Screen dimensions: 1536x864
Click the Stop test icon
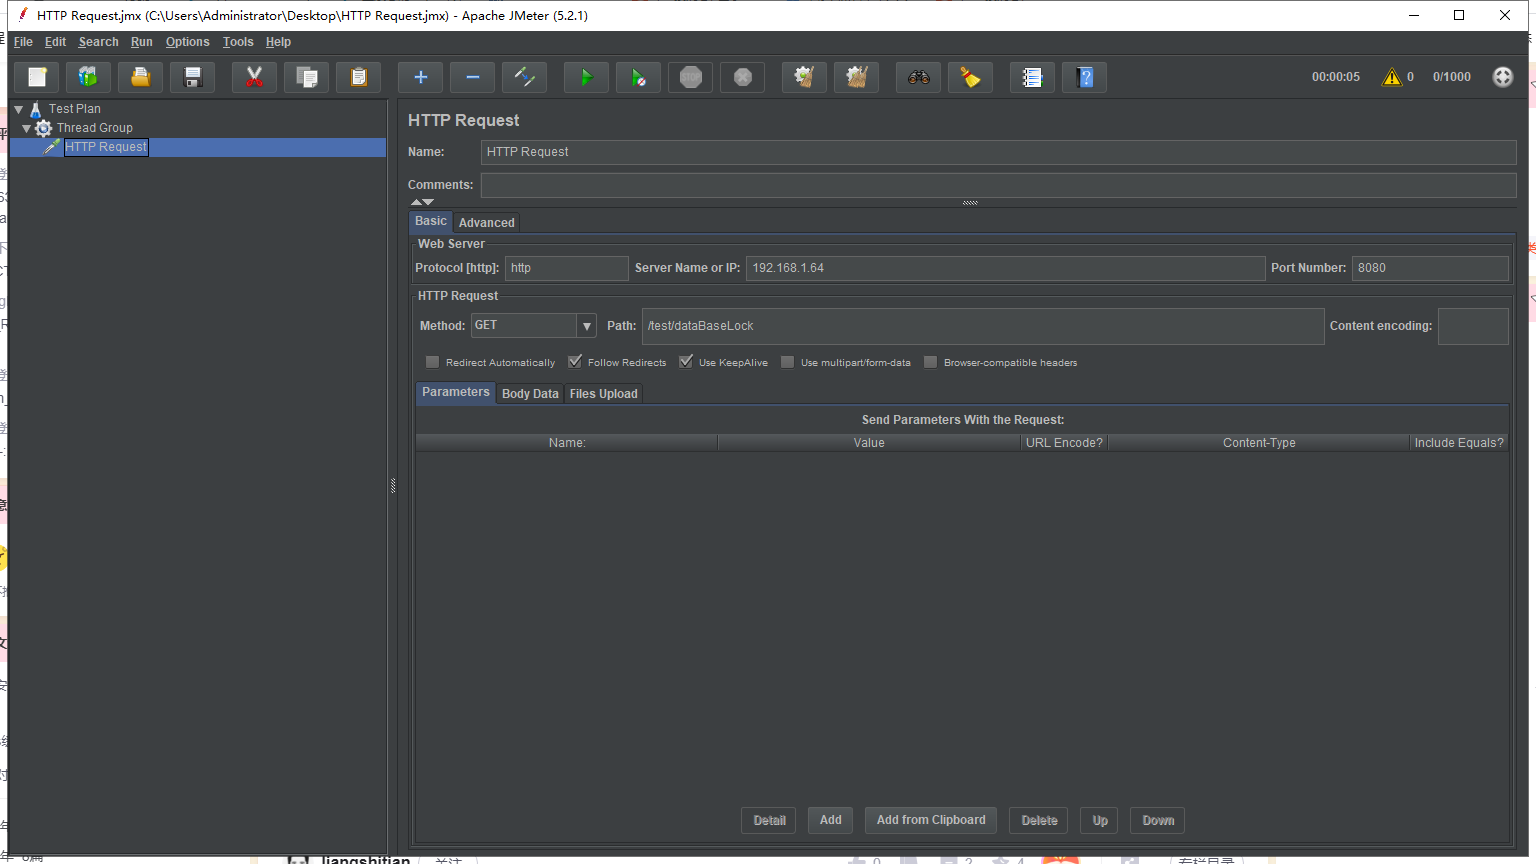690,77
